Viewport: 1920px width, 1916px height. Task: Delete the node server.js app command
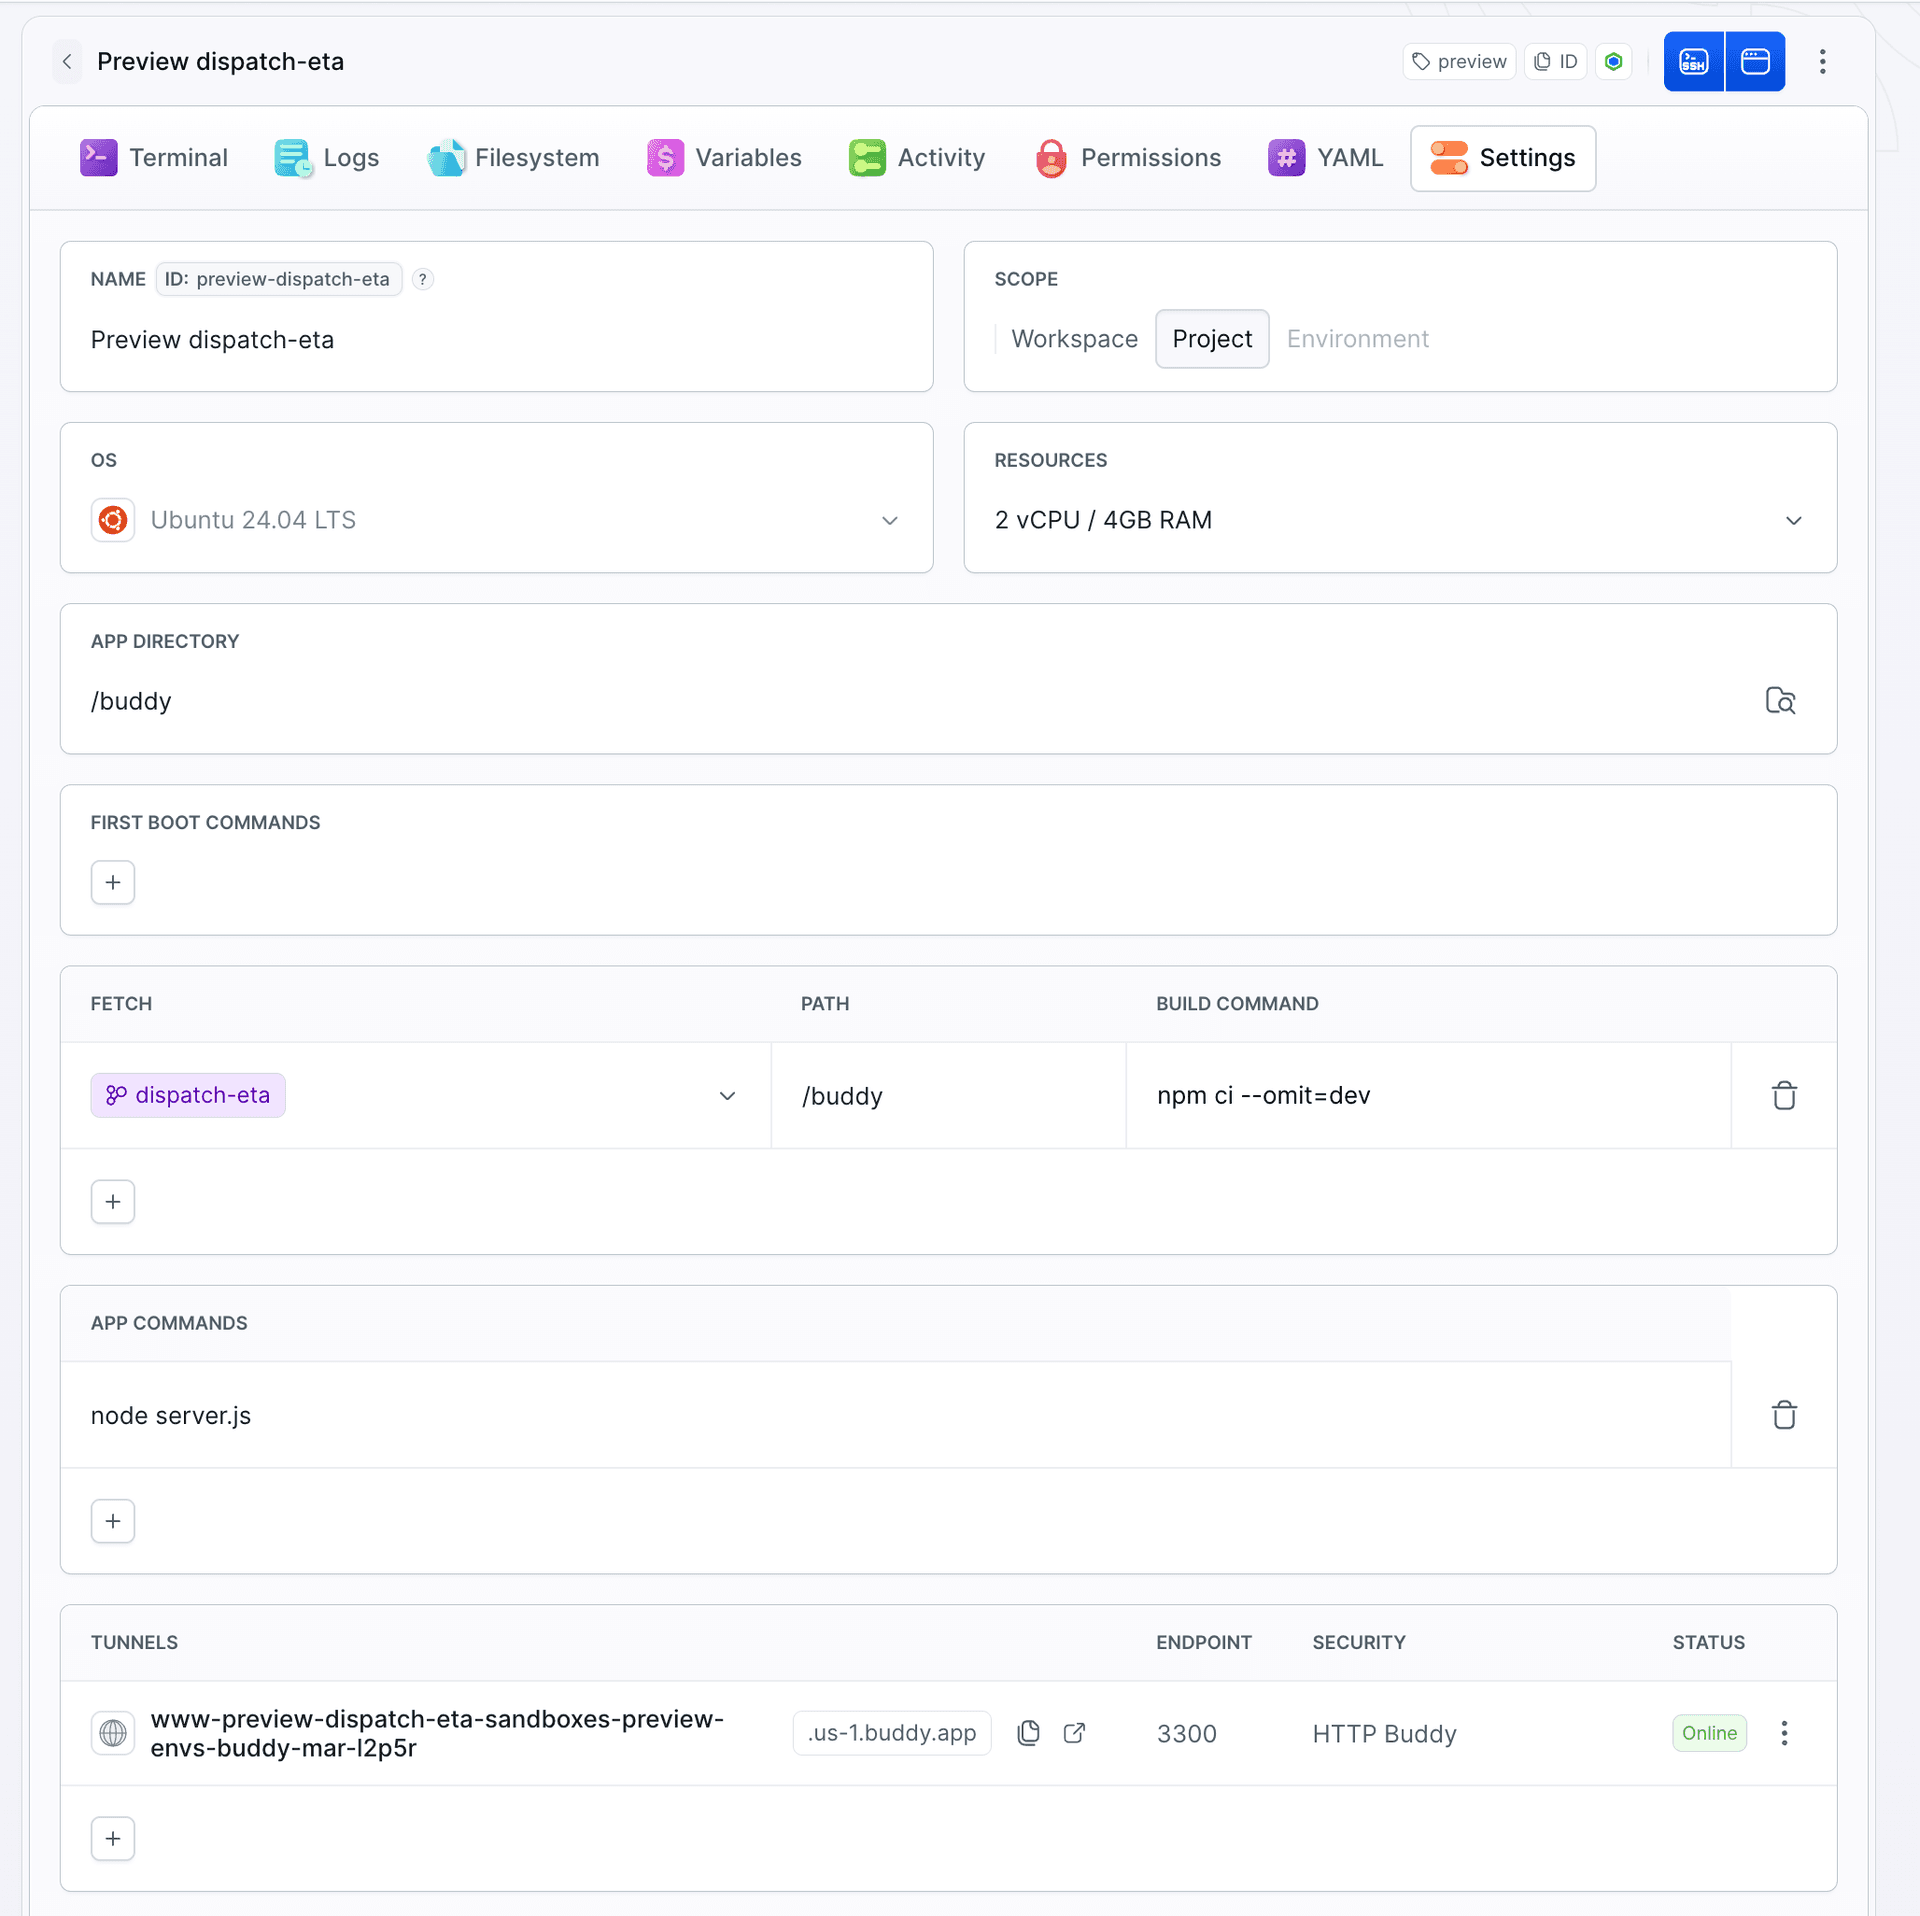tap(1784, 1415)
